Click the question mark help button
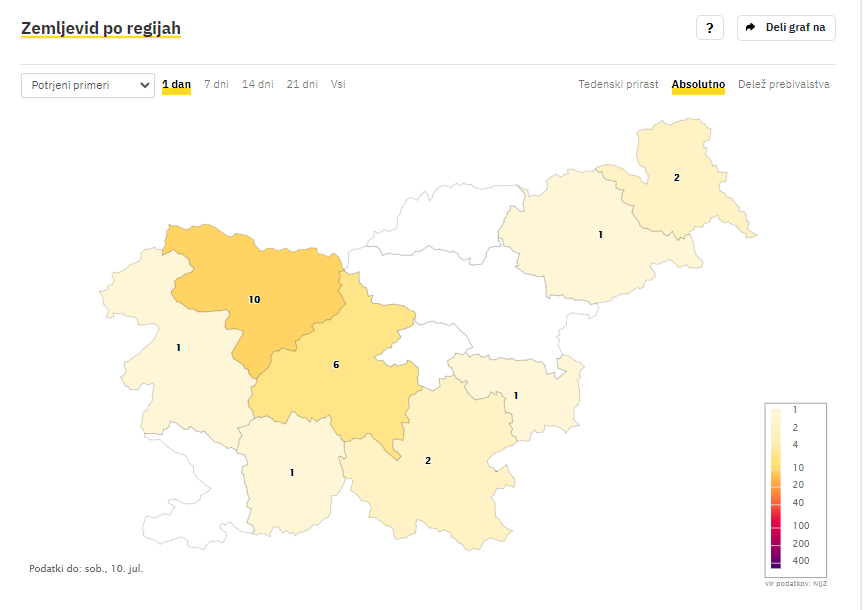This screenshot has width=863, height=610. (x=709, y=28)
